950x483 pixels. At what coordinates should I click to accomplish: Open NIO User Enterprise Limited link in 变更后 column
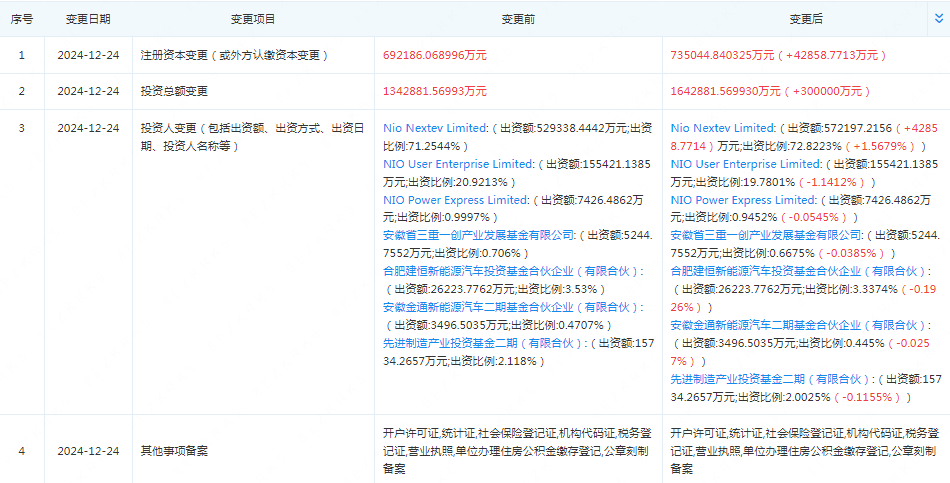pos(745,164)
